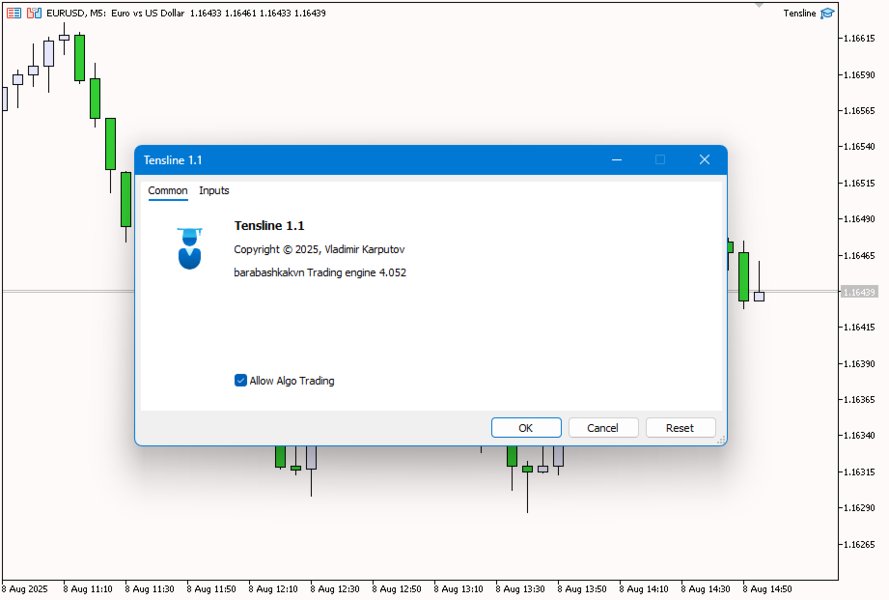Click the Allow Algo Trading label
889x600 pixels.
292,381
